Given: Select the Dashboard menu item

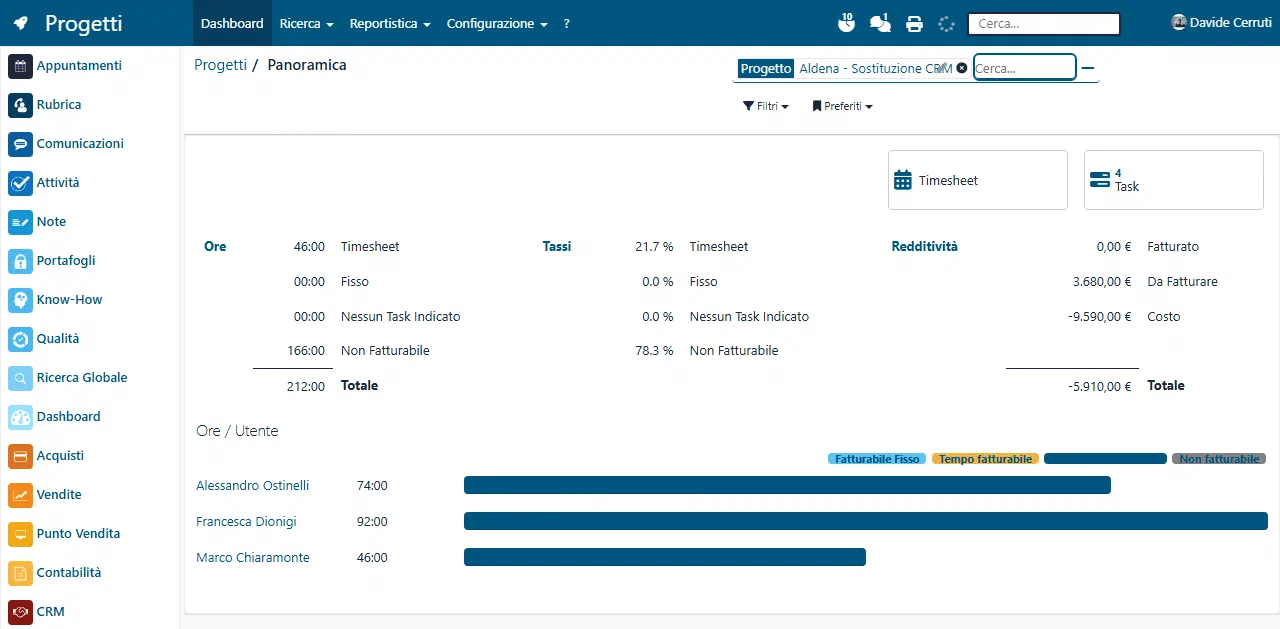Looking at the screenshot, I should coord(232,23).
